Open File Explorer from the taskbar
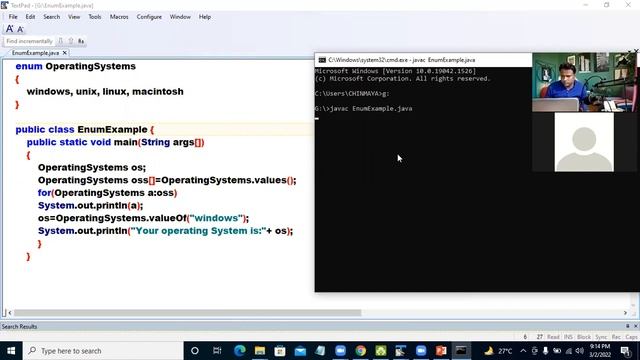Viewport: 640px width, 360px height. [x=260, y=351]
